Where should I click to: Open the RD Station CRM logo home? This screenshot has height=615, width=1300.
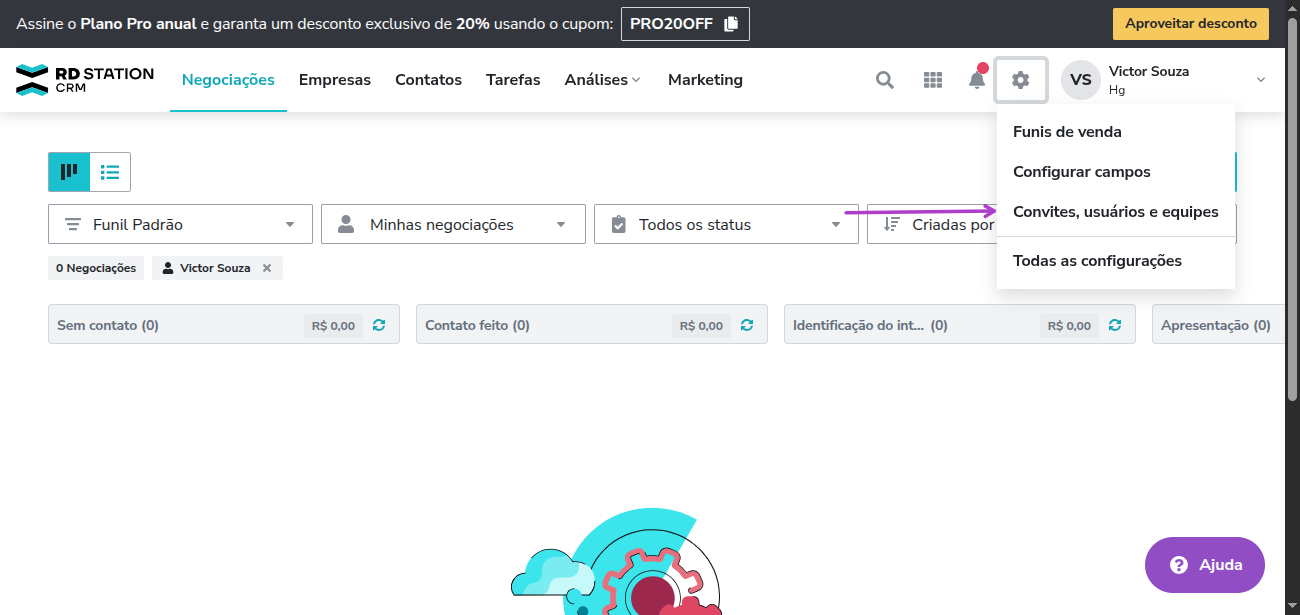85,80
